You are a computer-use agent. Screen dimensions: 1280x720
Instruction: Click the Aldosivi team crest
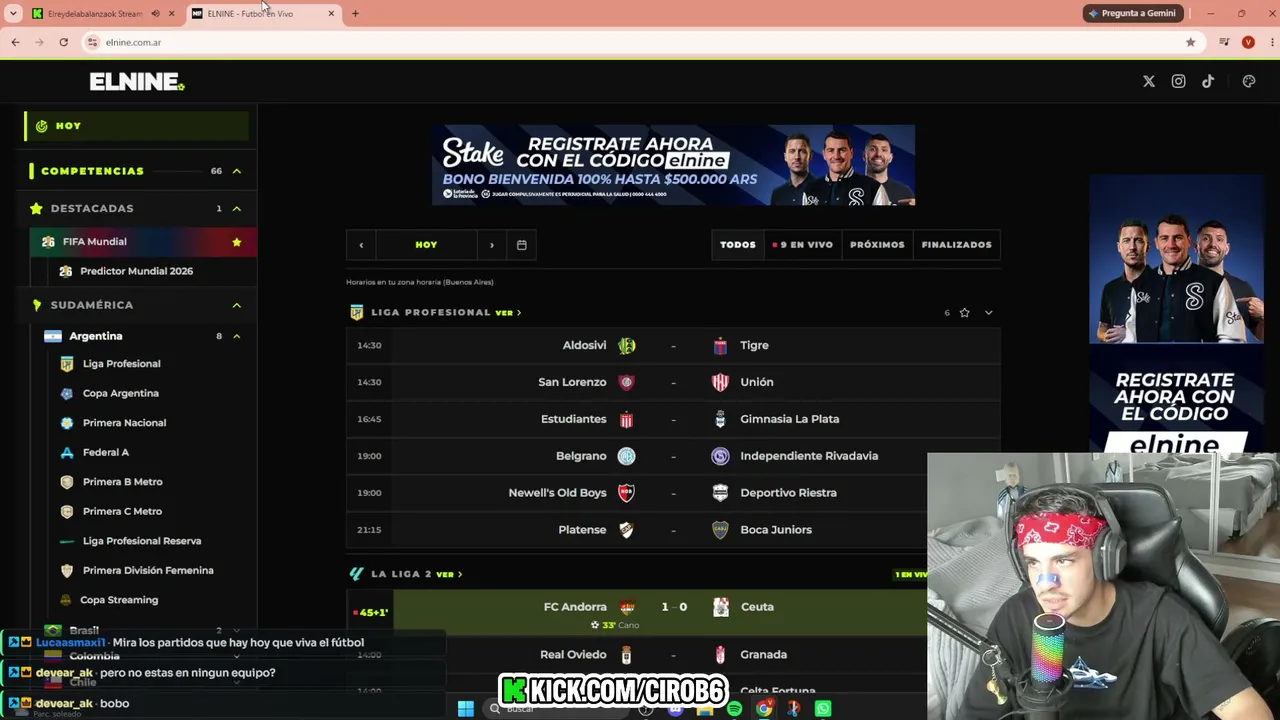[627, 346]
